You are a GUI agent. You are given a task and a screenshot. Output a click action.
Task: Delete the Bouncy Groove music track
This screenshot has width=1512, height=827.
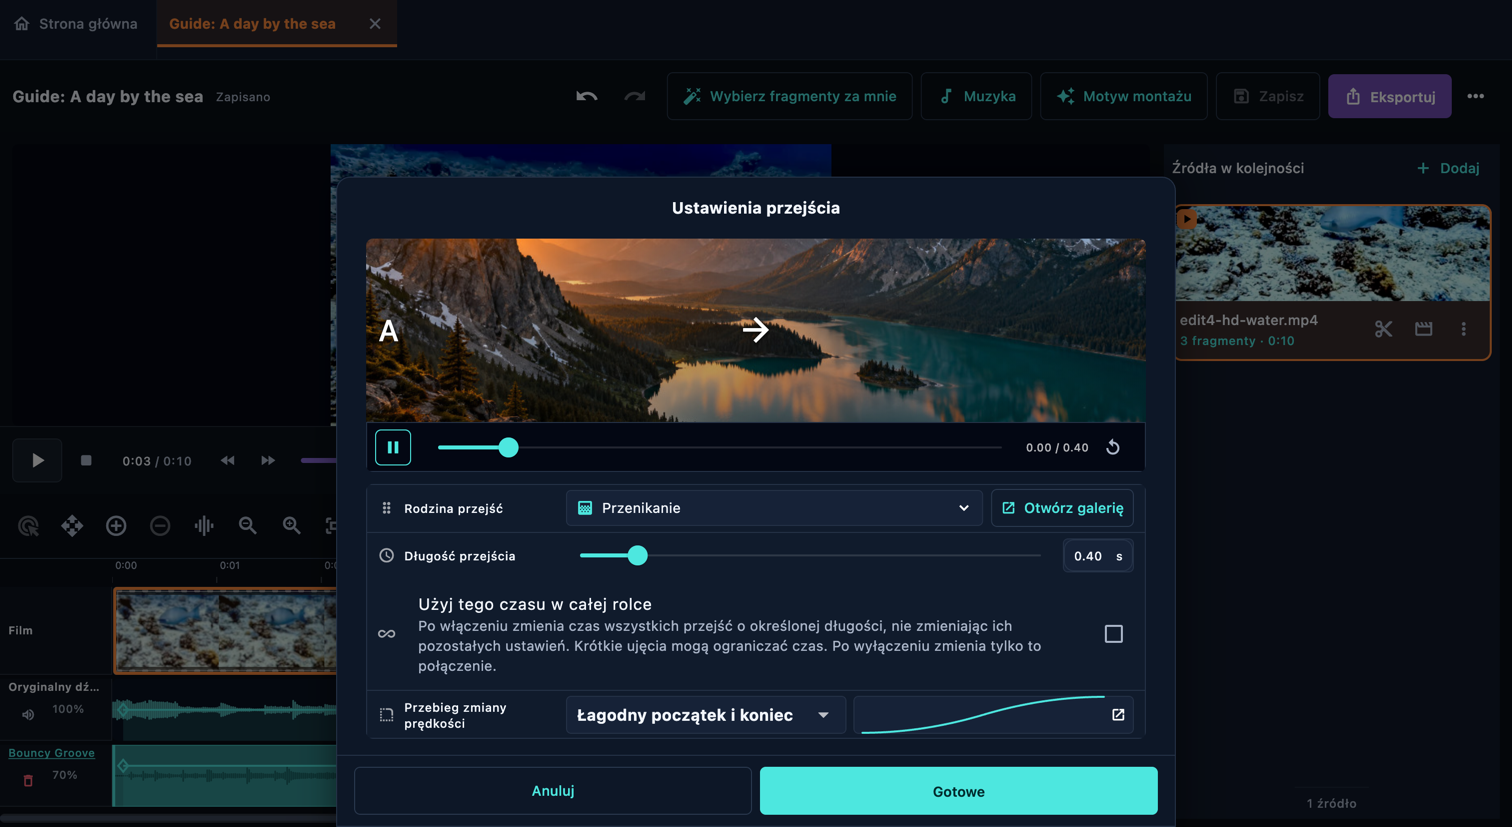point(28,780)
